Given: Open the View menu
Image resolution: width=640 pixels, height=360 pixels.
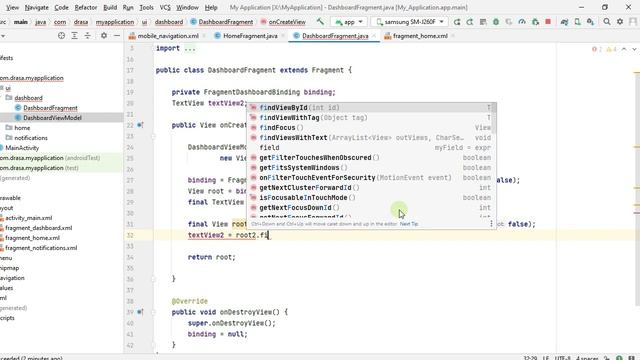Looking at the screenshot, I should point(12,7).
